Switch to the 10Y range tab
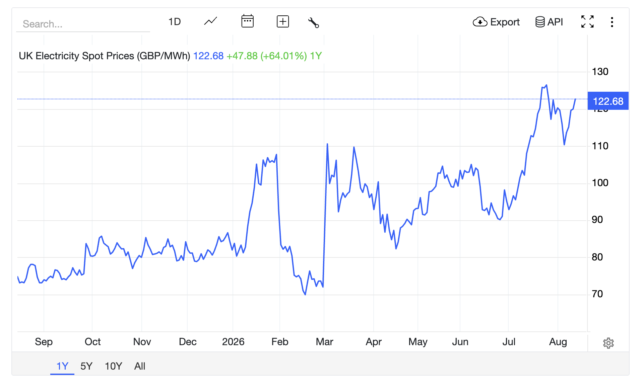Image resolution: width=640 pixels, height=389 pixels. click(x=113, y=366)
